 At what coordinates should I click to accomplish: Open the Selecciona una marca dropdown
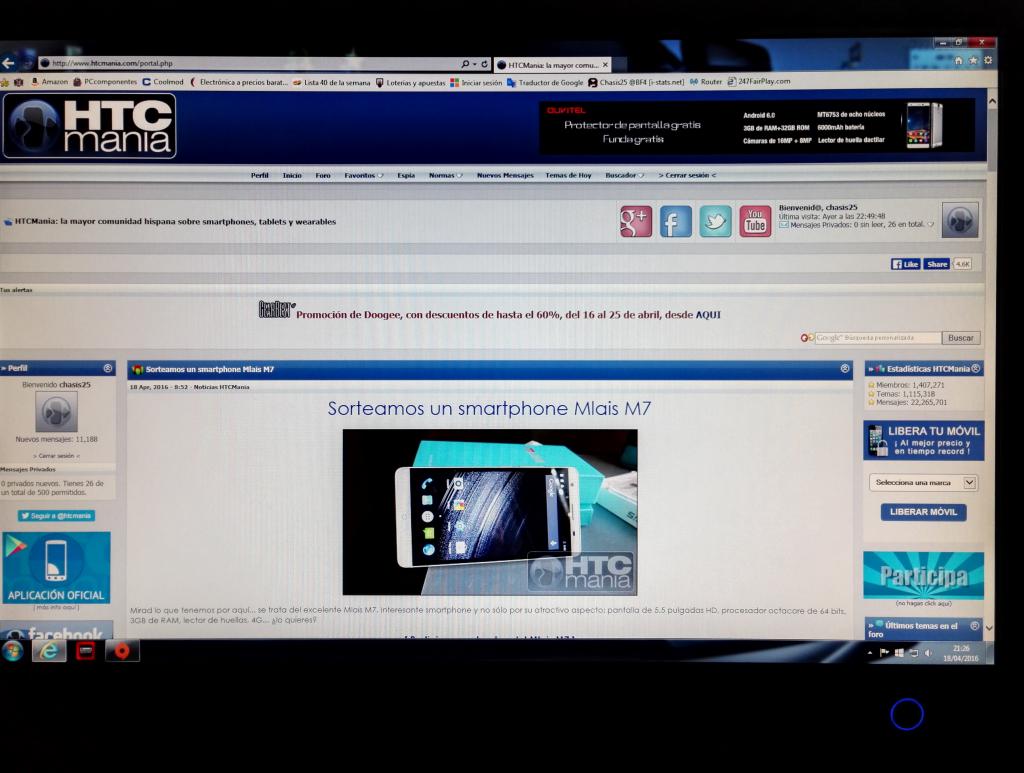(922, 482)
